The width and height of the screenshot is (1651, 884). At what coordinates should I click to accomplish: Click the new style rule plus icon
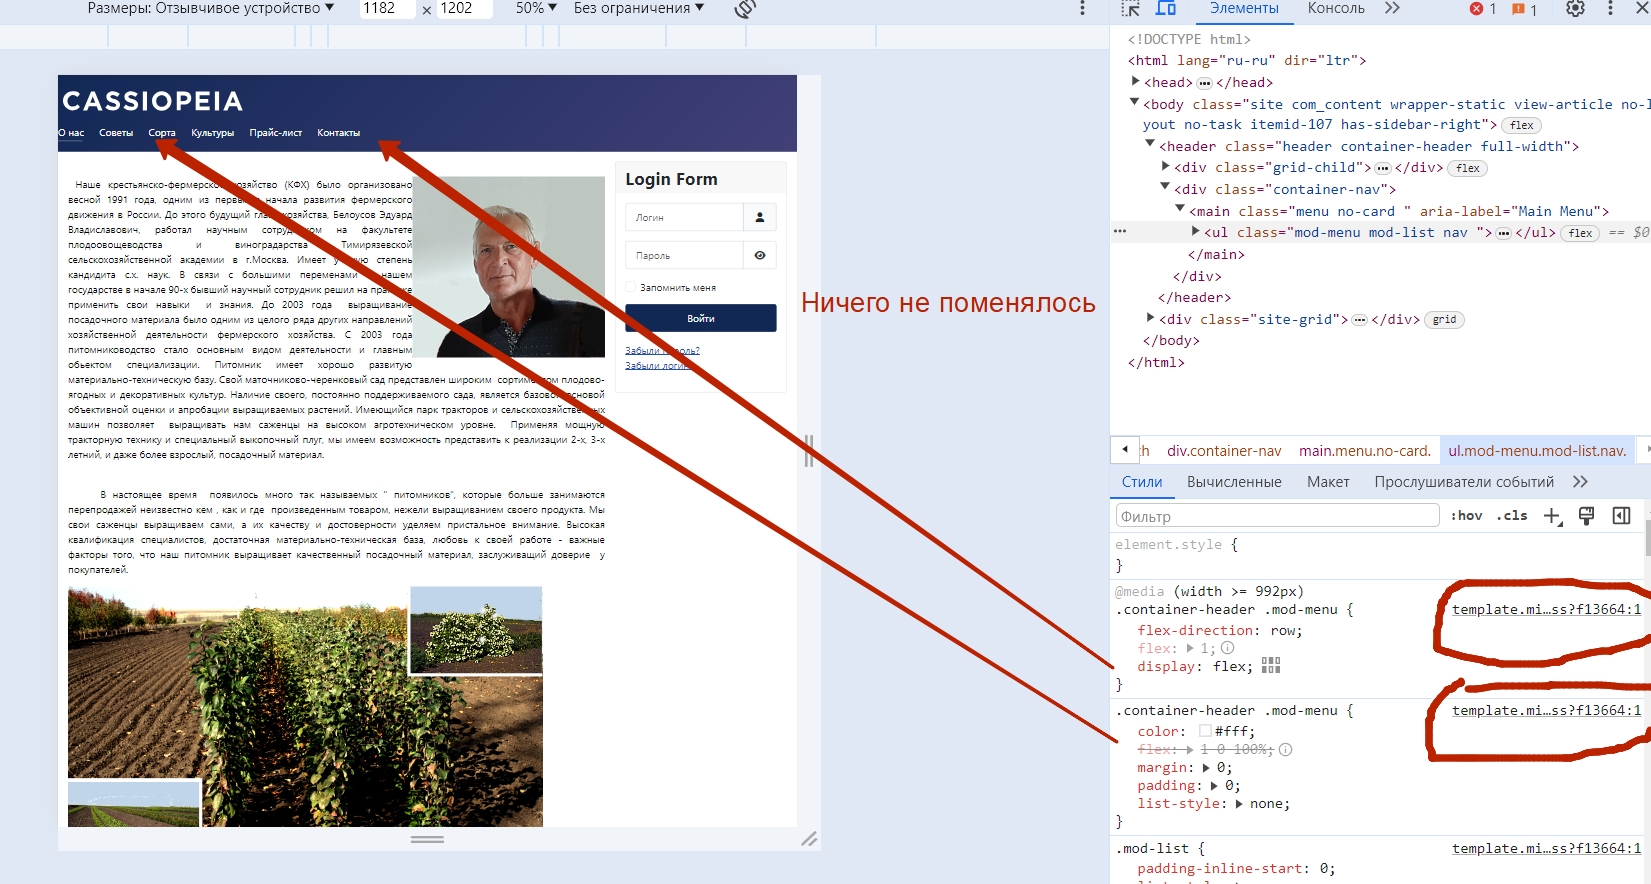(1552, 516)
